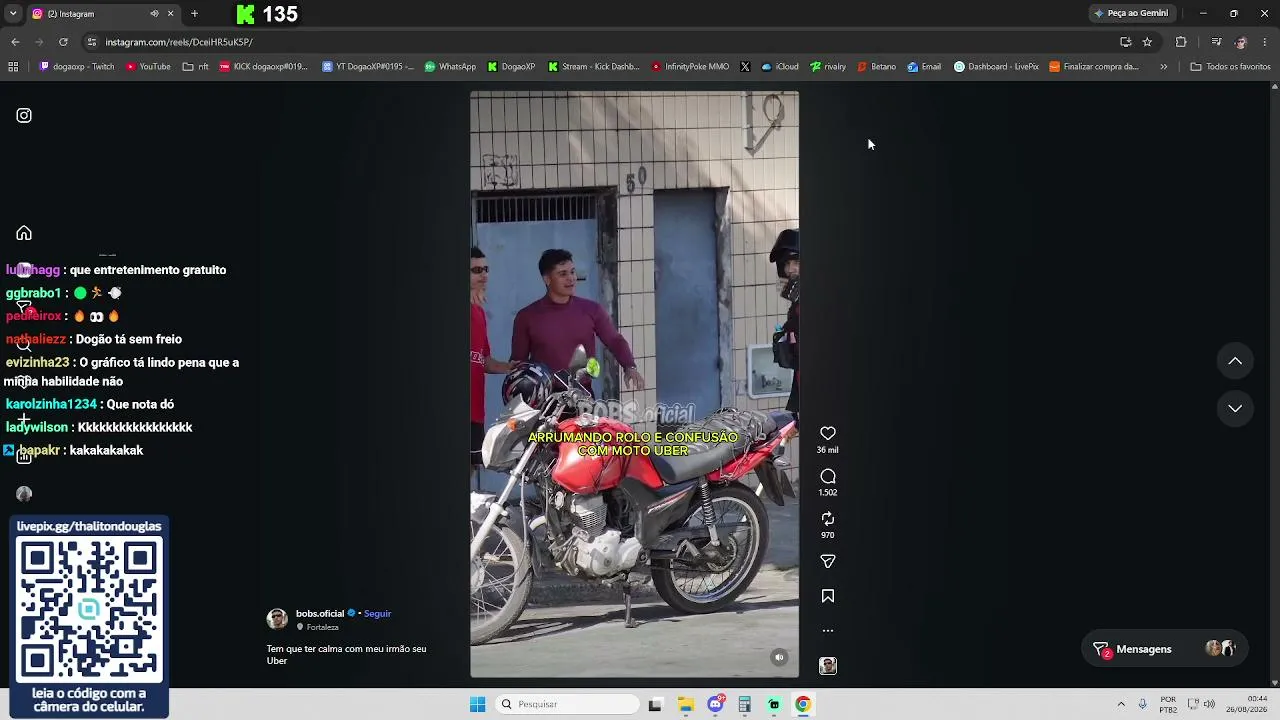Expand the hidden bookmarks overflow chevron
The height and width of the screenshot is (720, 1280).
point(1163,67)
